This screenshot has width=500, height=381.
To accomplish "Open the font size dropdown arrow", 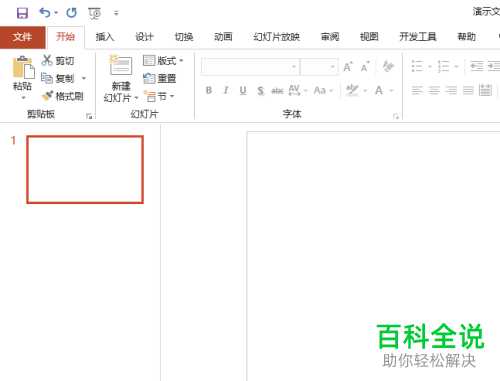I will coord(333,67).
